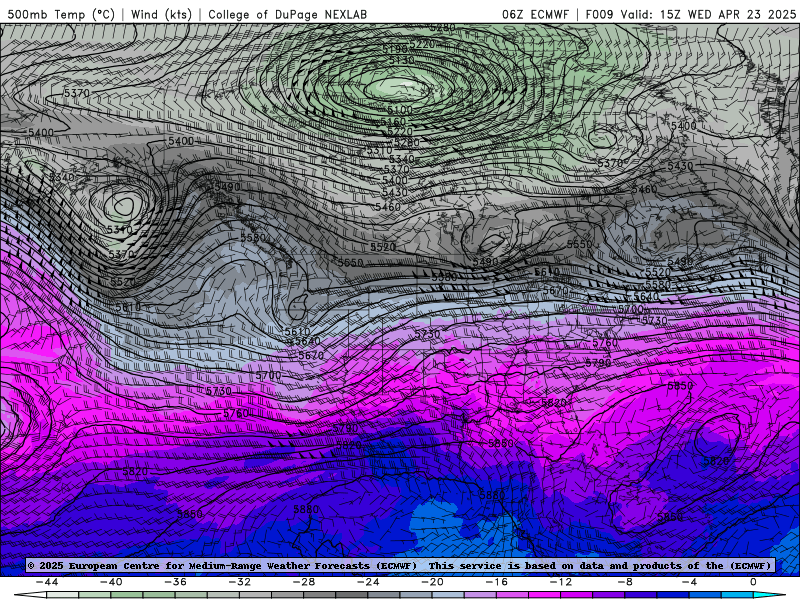Click the -32 color scale label
800x600 pixels.
240,582
